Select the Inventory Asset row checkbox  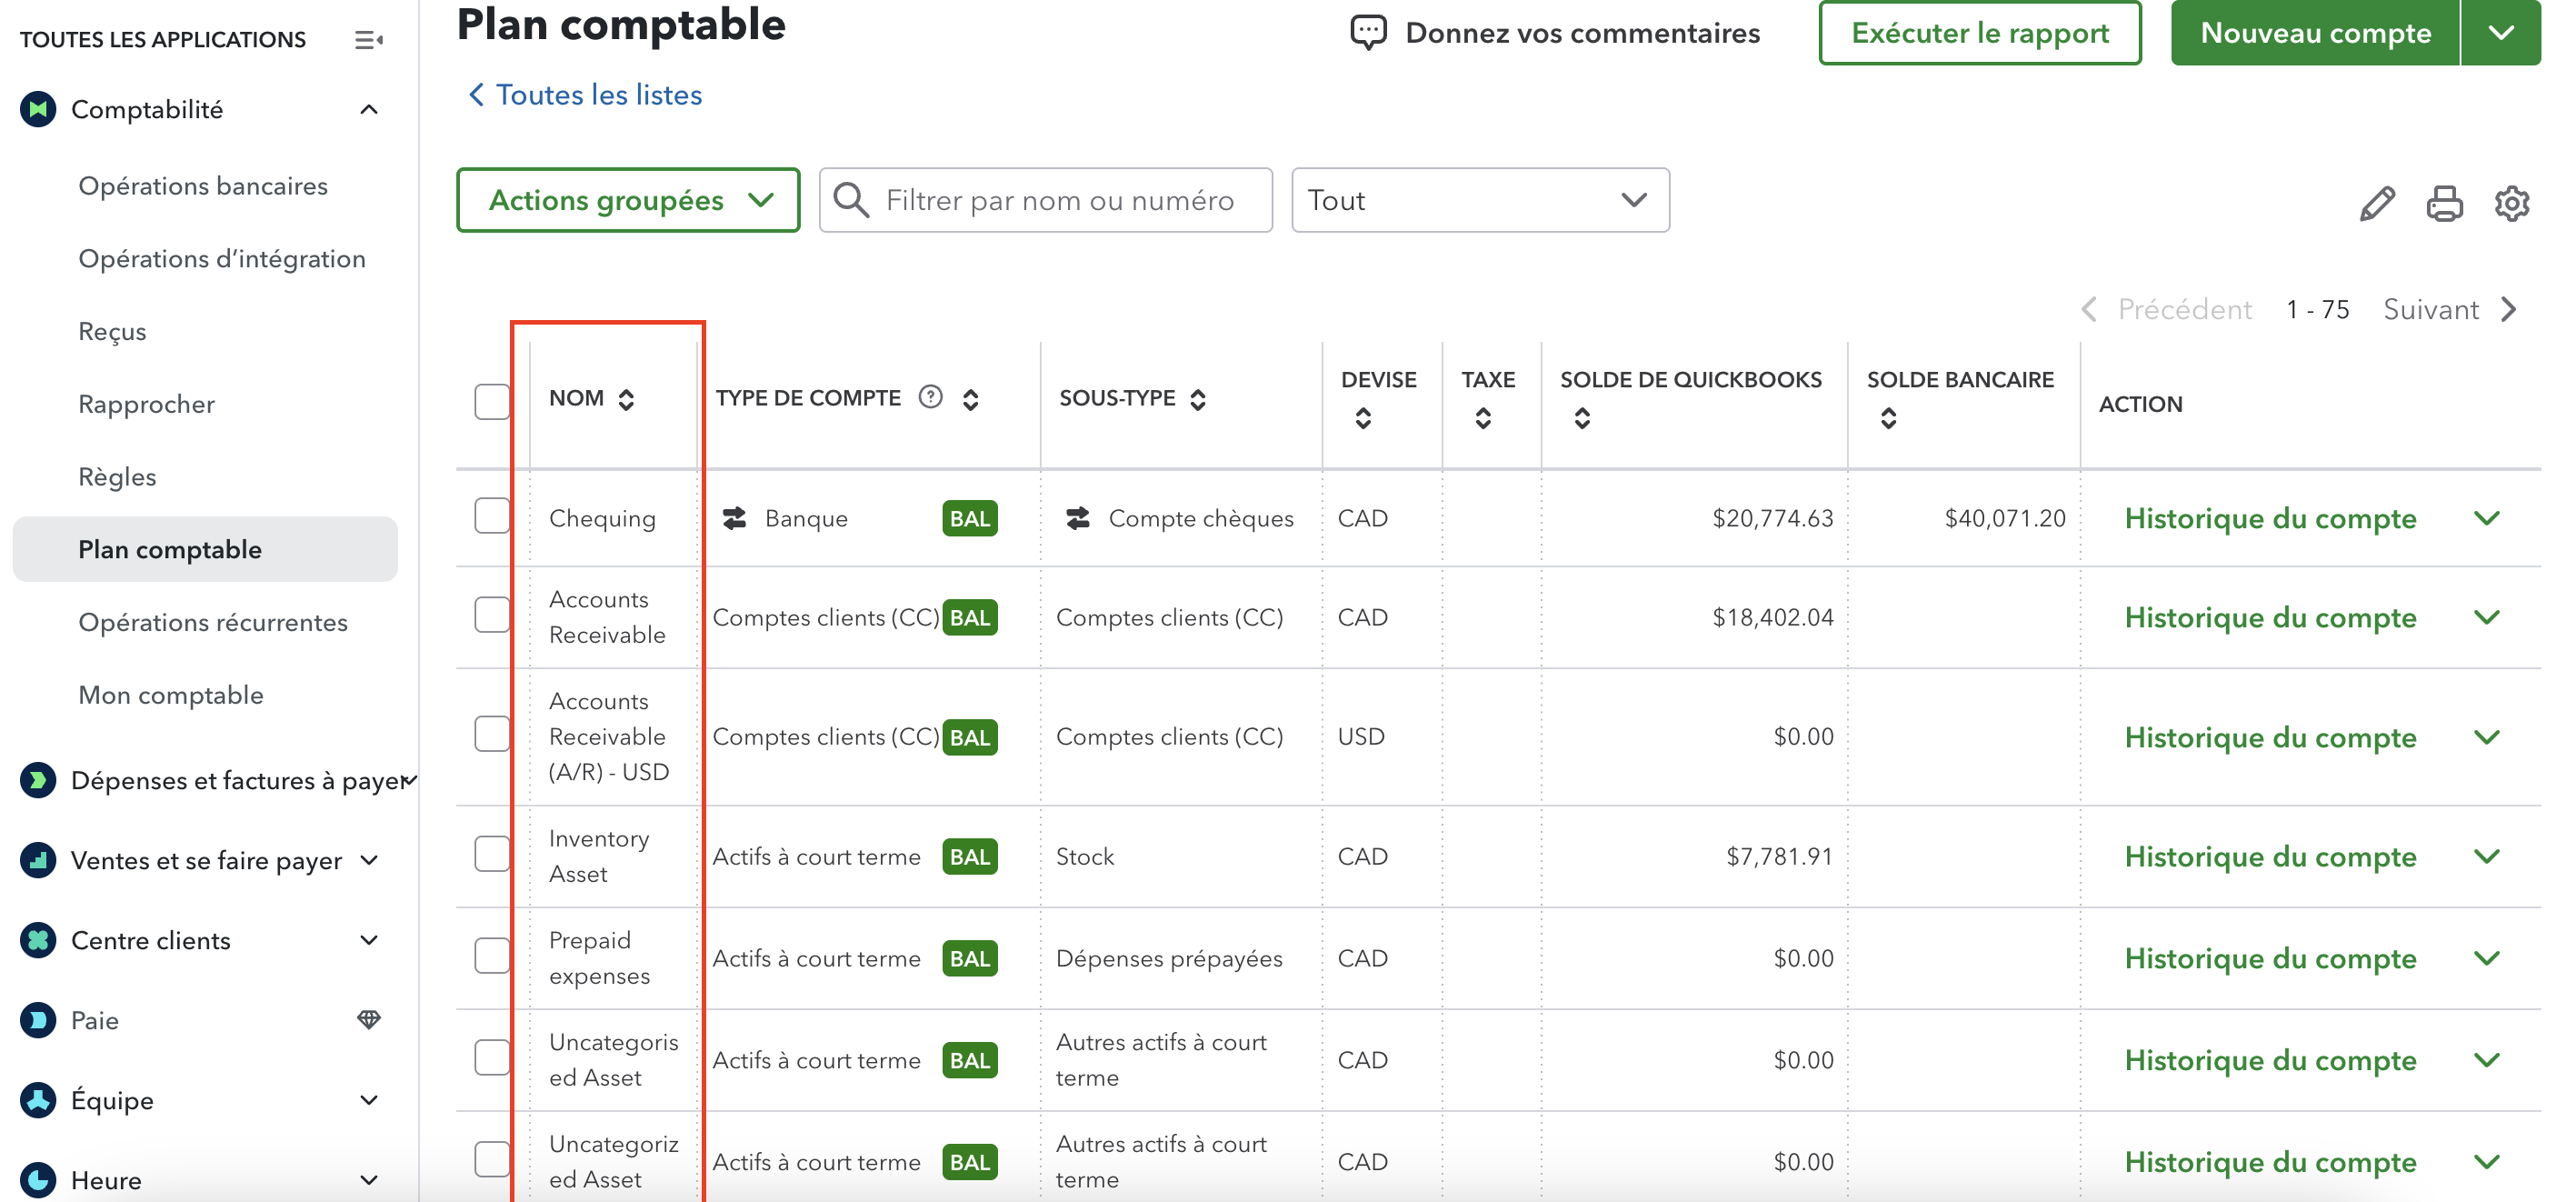(x=492, y=854)
